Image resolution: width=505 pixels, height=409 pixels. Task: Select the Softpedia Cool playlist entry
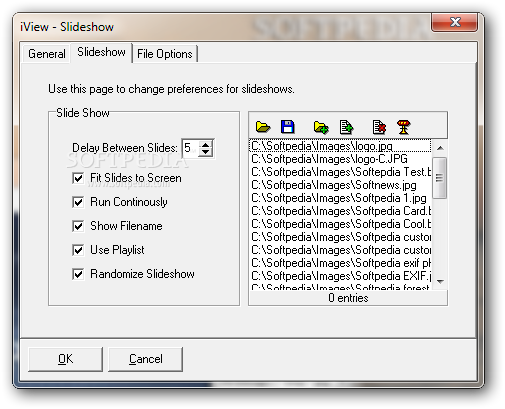coord(340,224)
